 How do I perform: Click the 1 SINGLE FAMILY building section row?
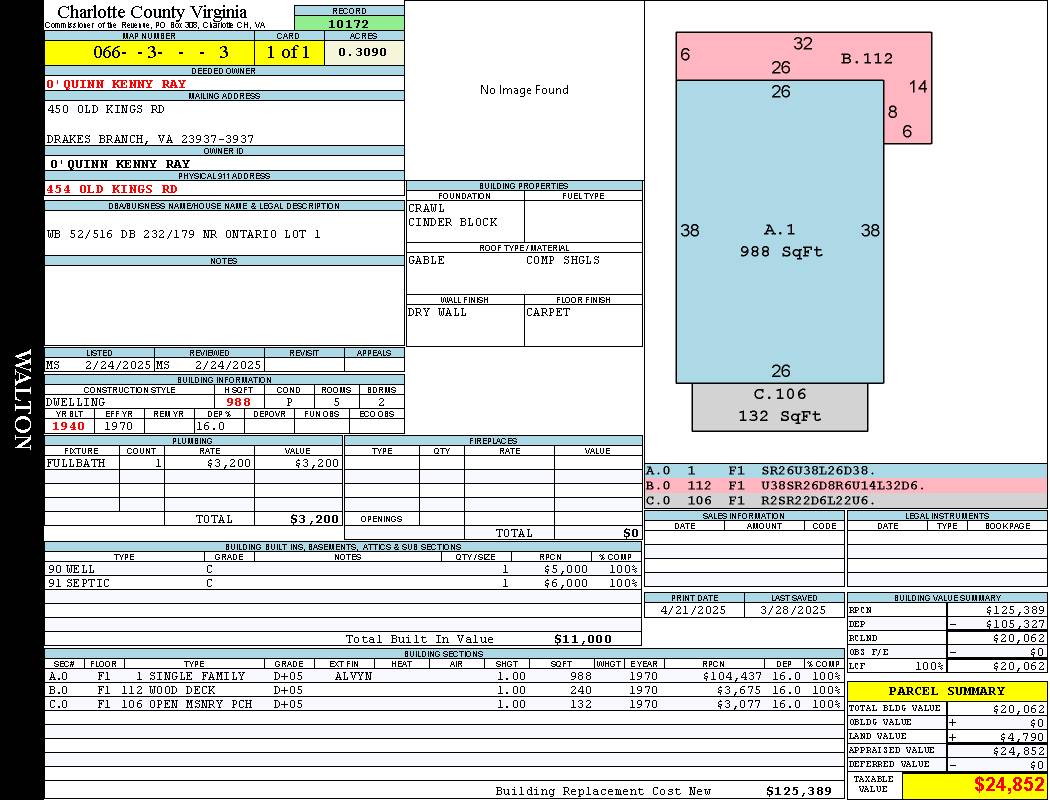(440, 676)
